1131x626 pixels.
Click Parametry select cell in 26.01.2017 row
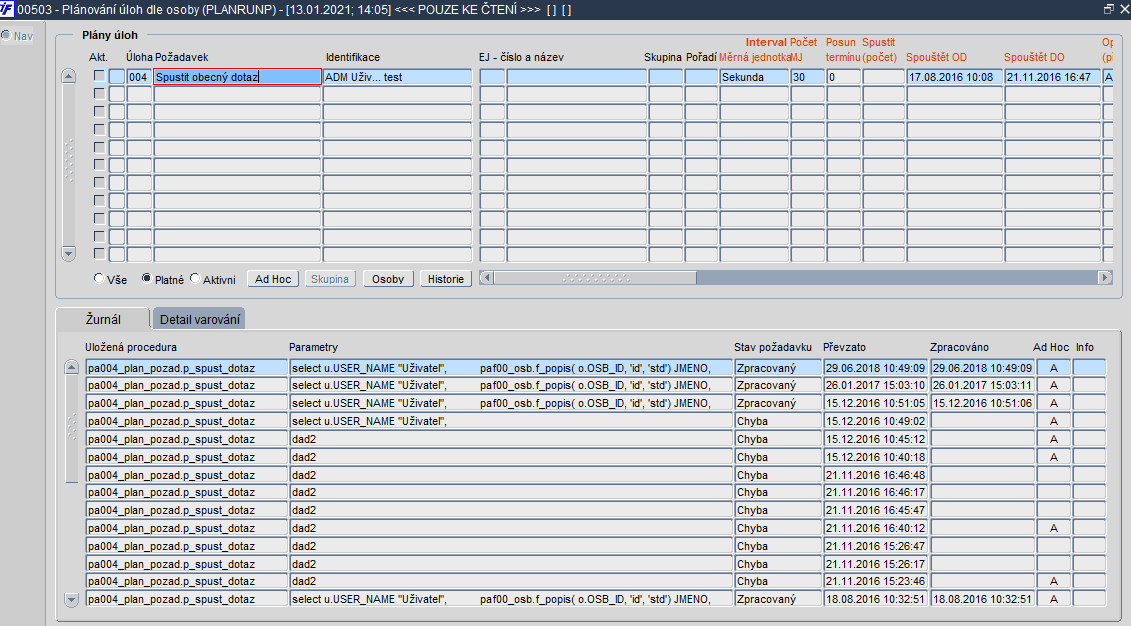click(x=511, y=385)
